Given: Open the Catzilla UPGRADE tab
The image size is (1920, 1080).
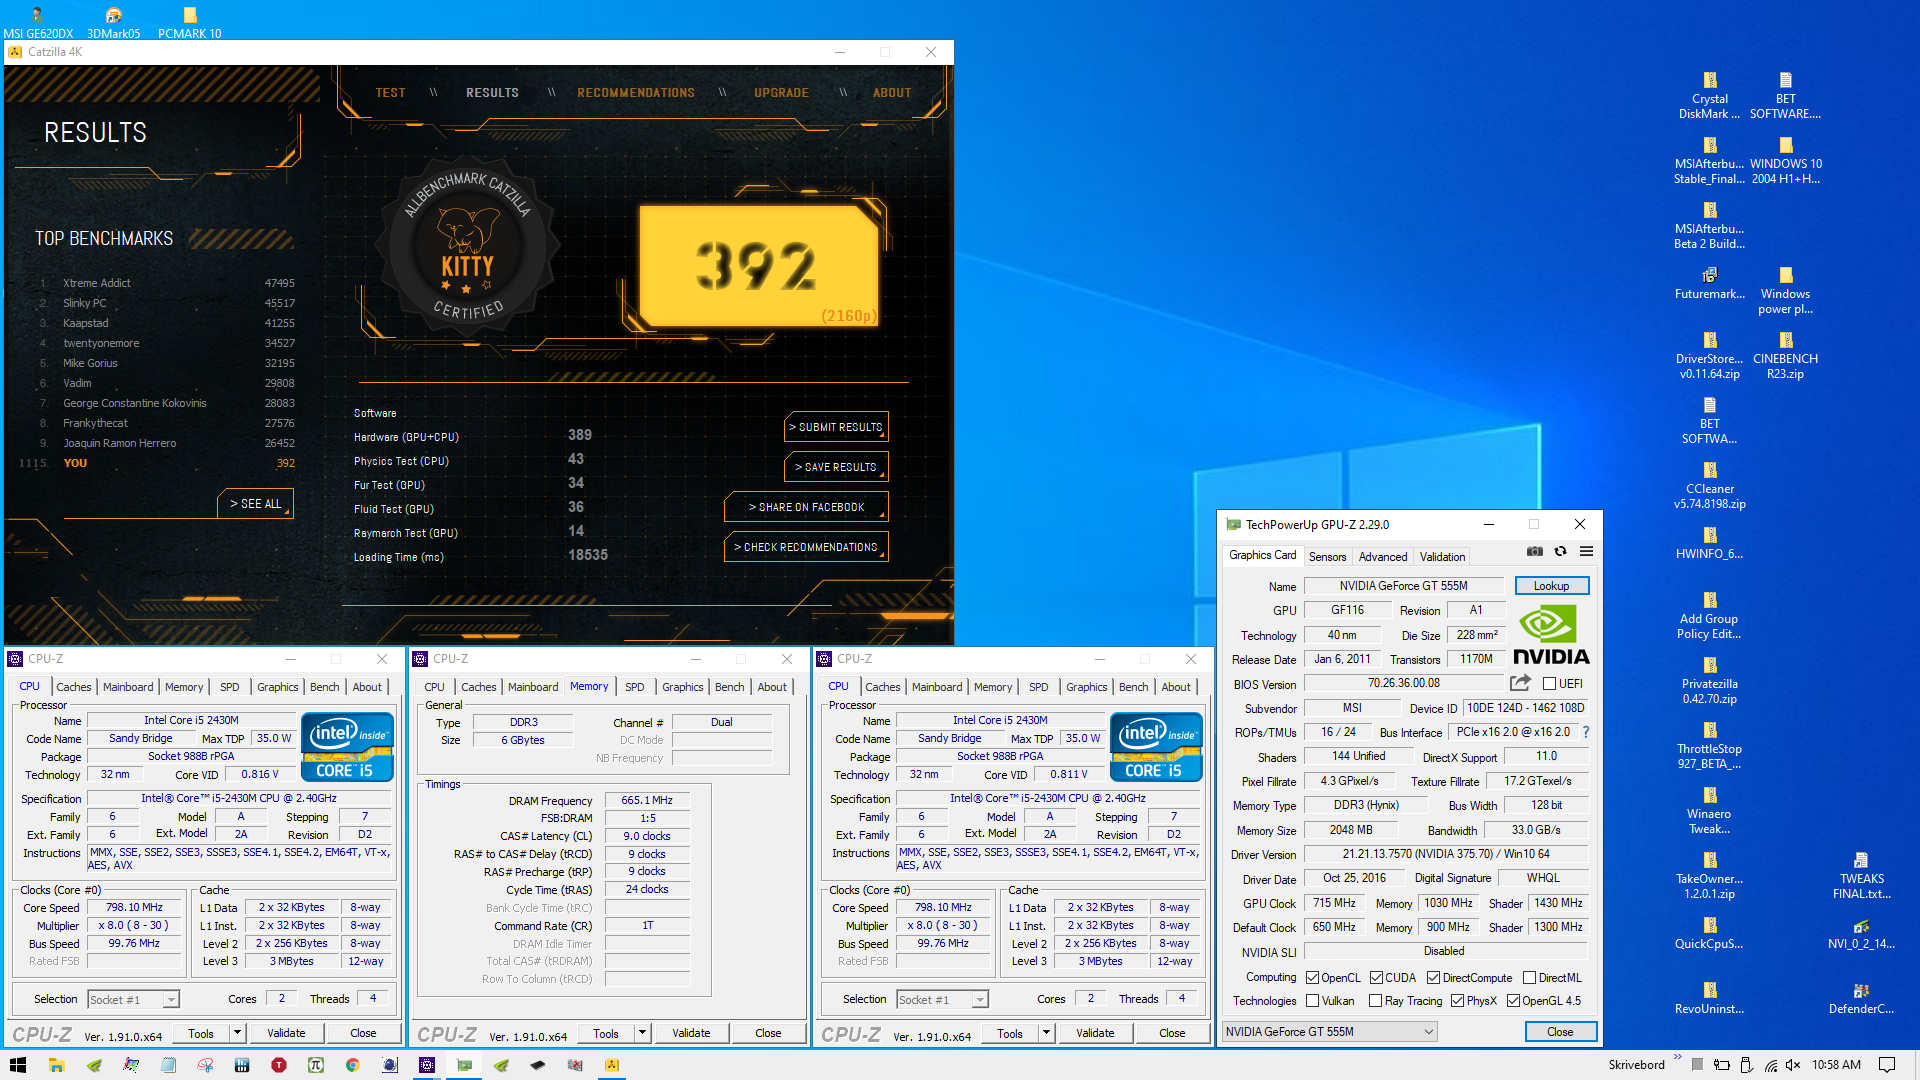Looking at the screenshot, I should [781, 93].
